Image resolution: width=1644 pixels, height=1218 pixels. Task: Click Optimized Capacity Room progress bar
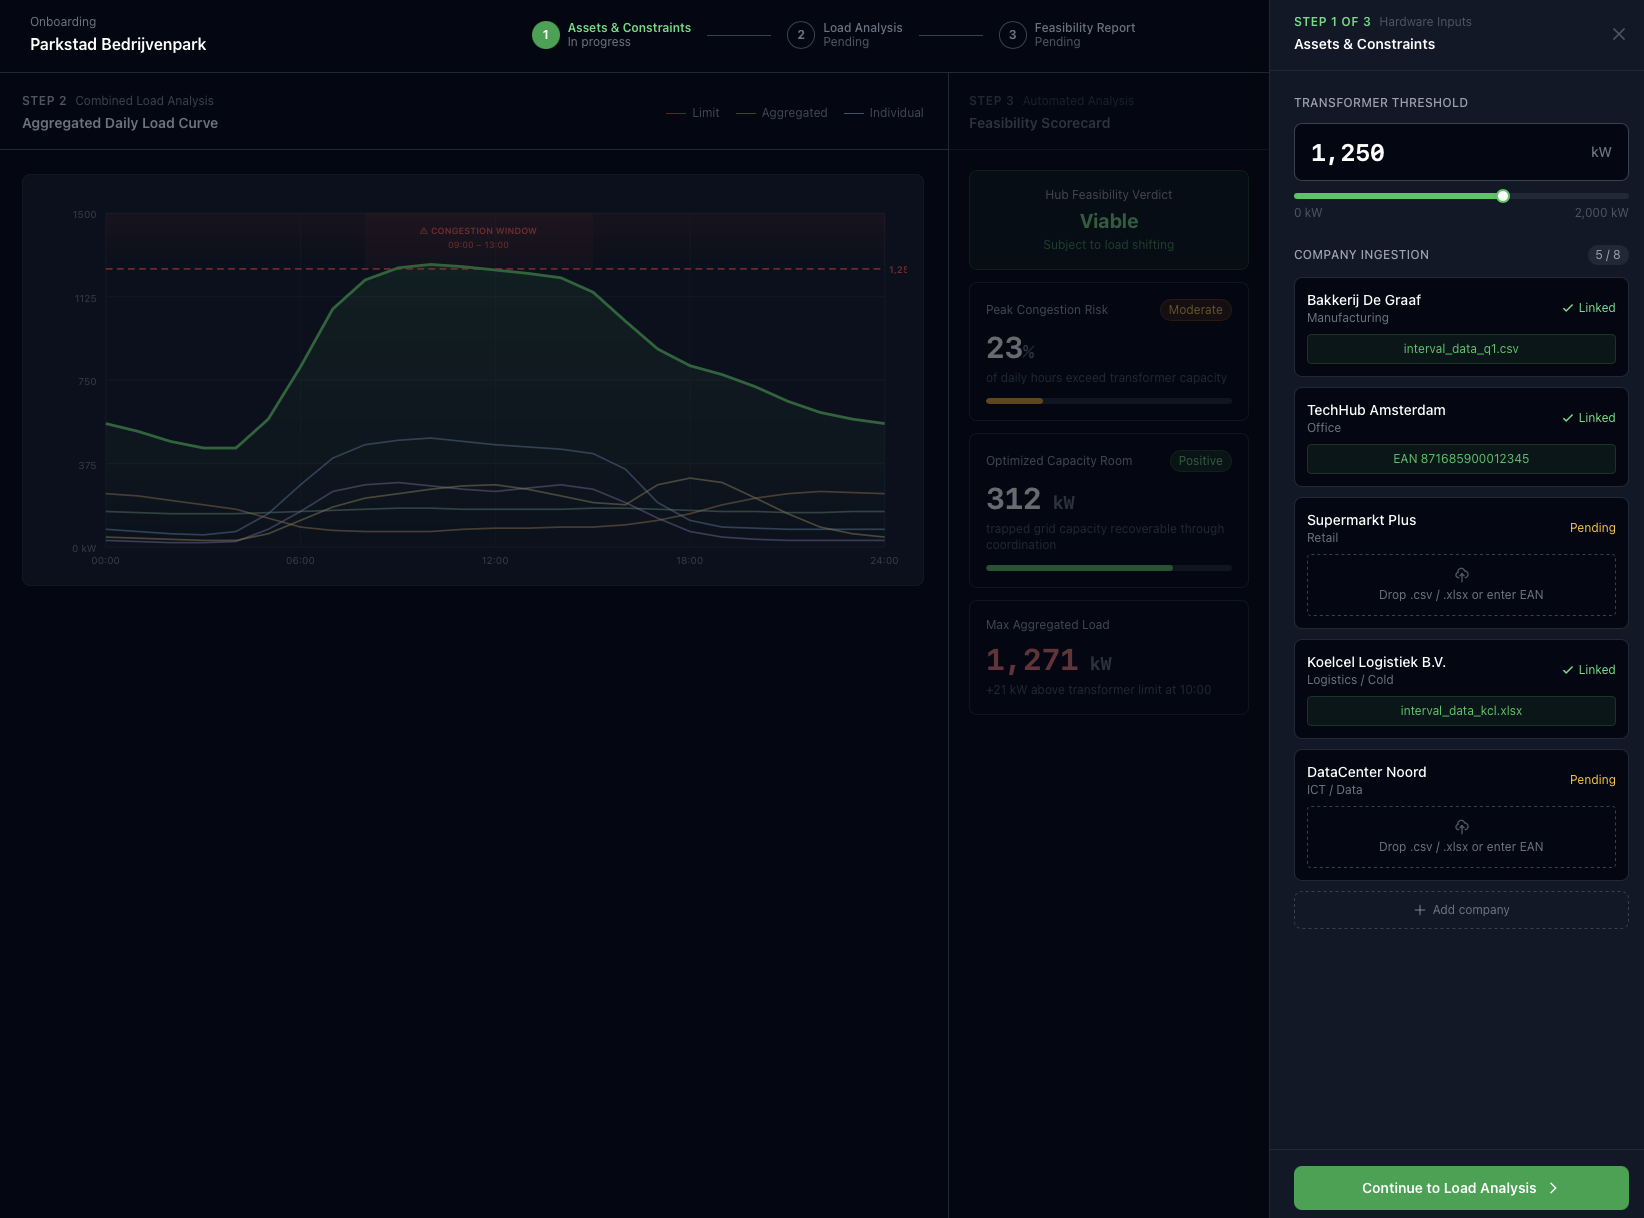coord(1108,568)
